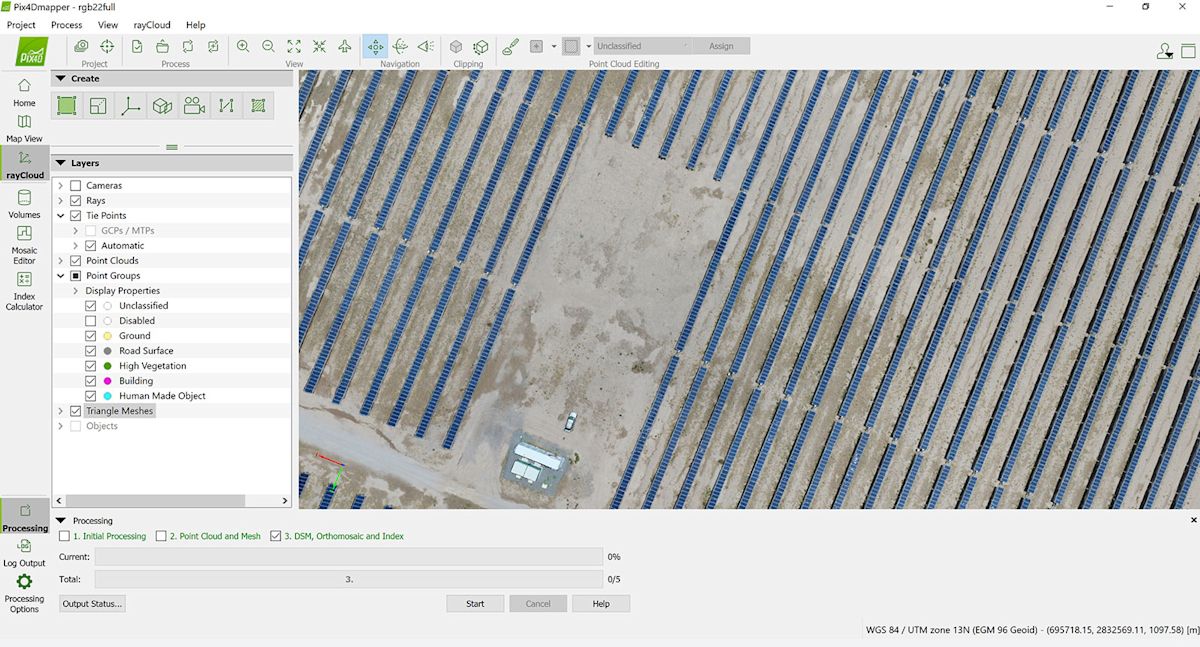Collapse the Point Groups layer
The image size is (1200, 647).
(x=61, y=275)
